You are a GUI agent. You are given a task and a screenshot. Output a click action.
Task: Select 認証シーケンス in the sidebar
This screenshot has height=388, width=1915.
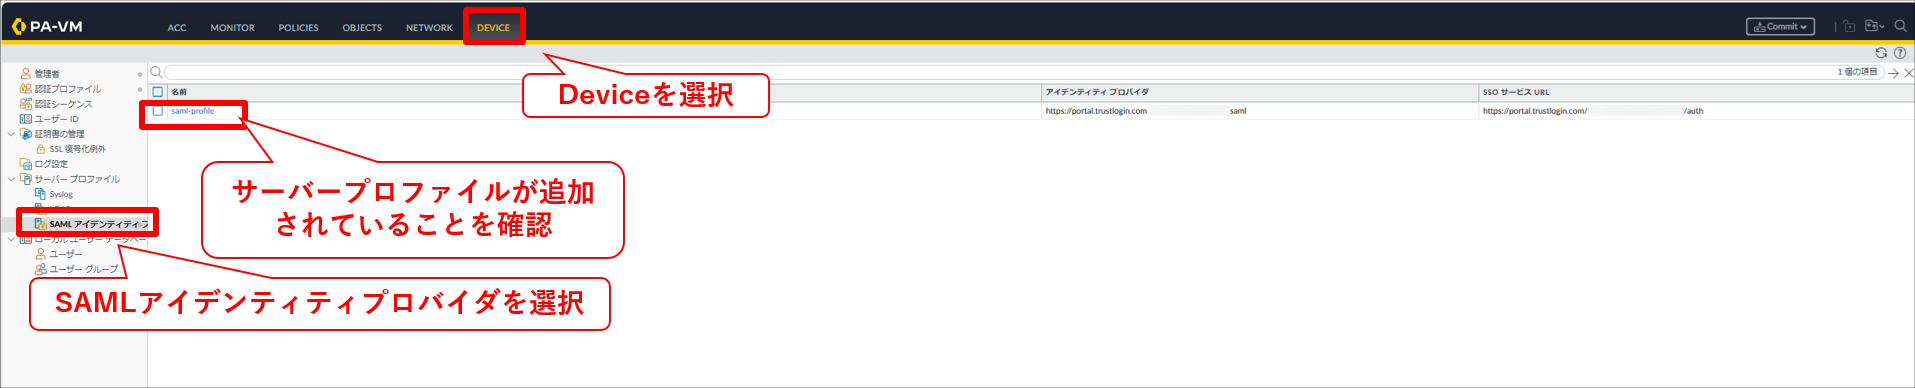[63, 104]
